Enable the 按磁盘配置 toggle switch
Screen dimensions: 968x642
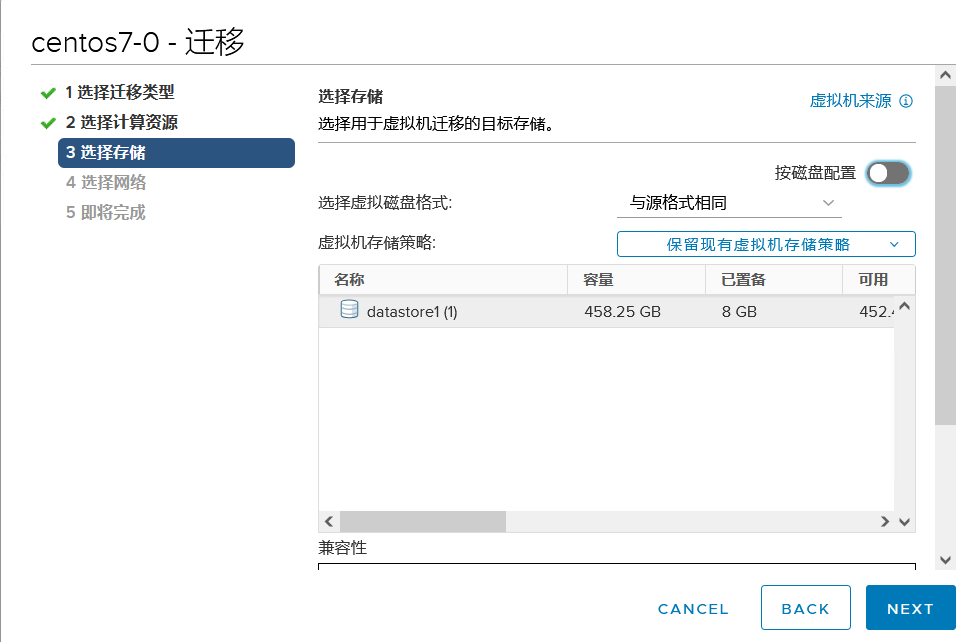888,173
